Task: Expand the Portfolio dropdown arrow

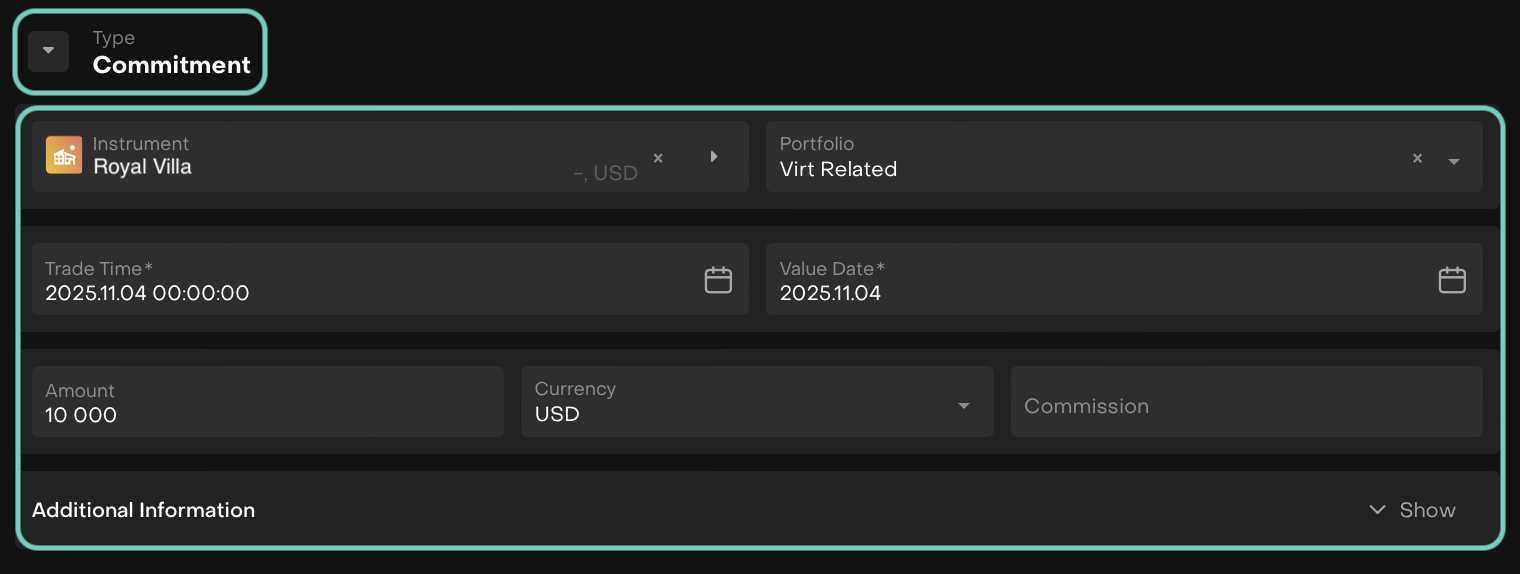Action: click(x=1454, y=161)
